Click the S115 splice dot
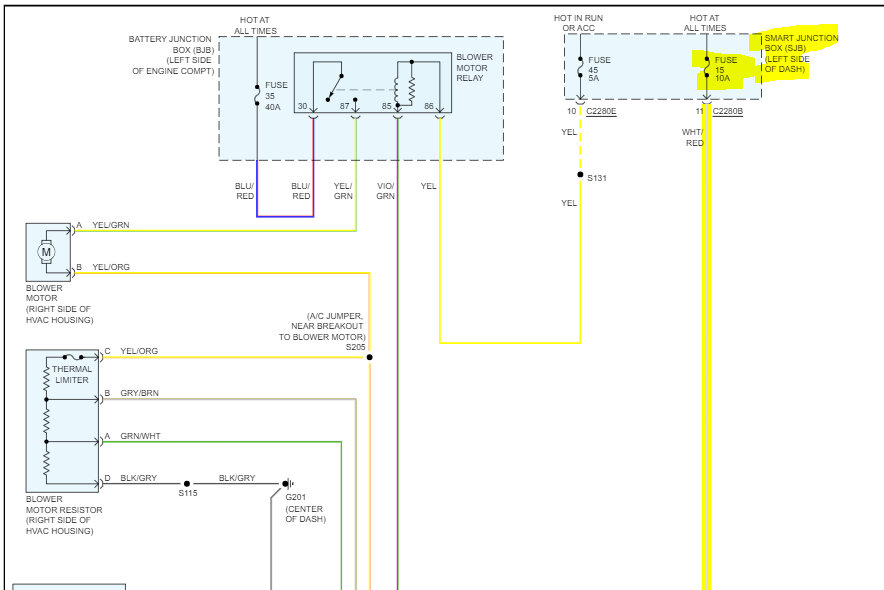The width and height of the screenshot is (884, 590). point(187,483)
